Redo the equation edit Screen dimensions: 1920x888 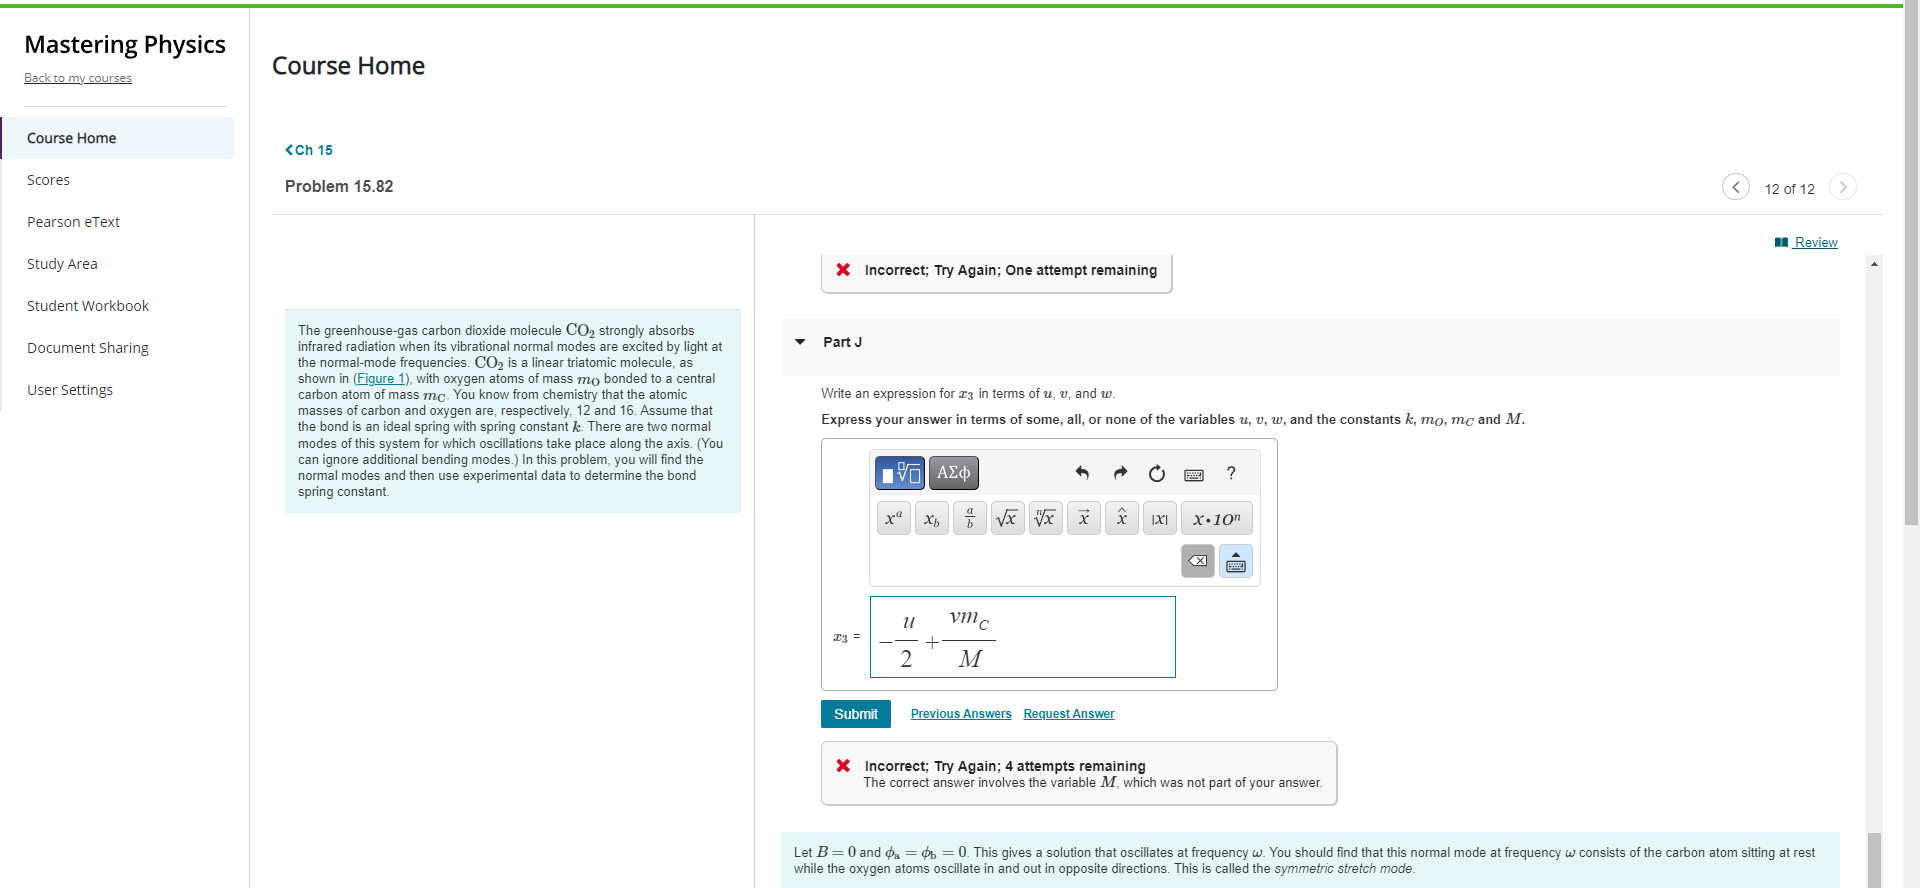pyautogui.click(x=1120, y=473)
